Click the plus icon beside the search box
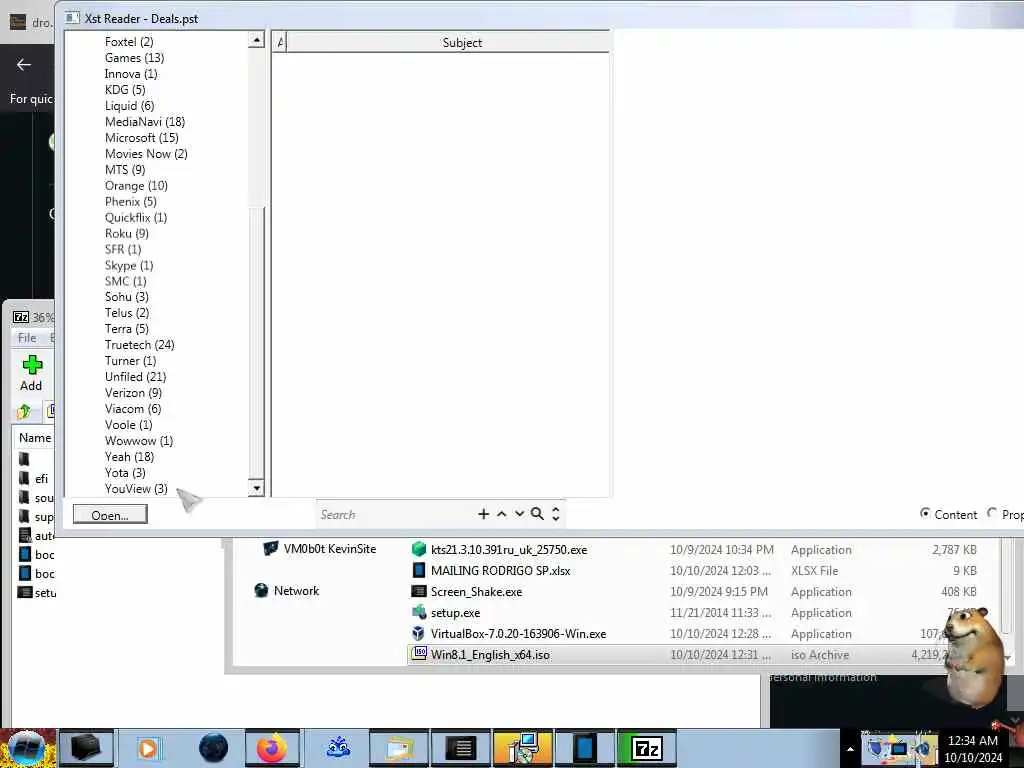This screenshot has width=1024, height=768. 483,514
